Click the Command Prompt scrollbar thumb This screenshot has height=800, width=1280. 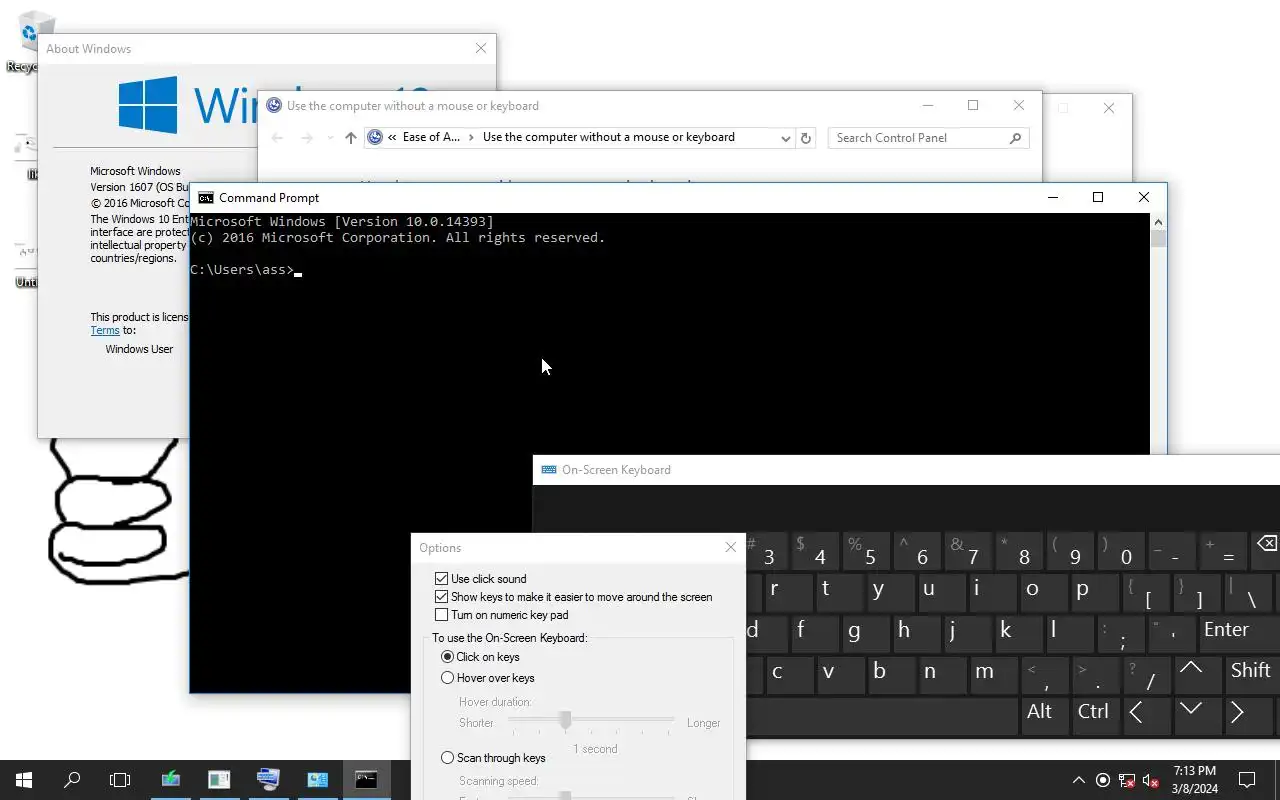(1159, 239)
